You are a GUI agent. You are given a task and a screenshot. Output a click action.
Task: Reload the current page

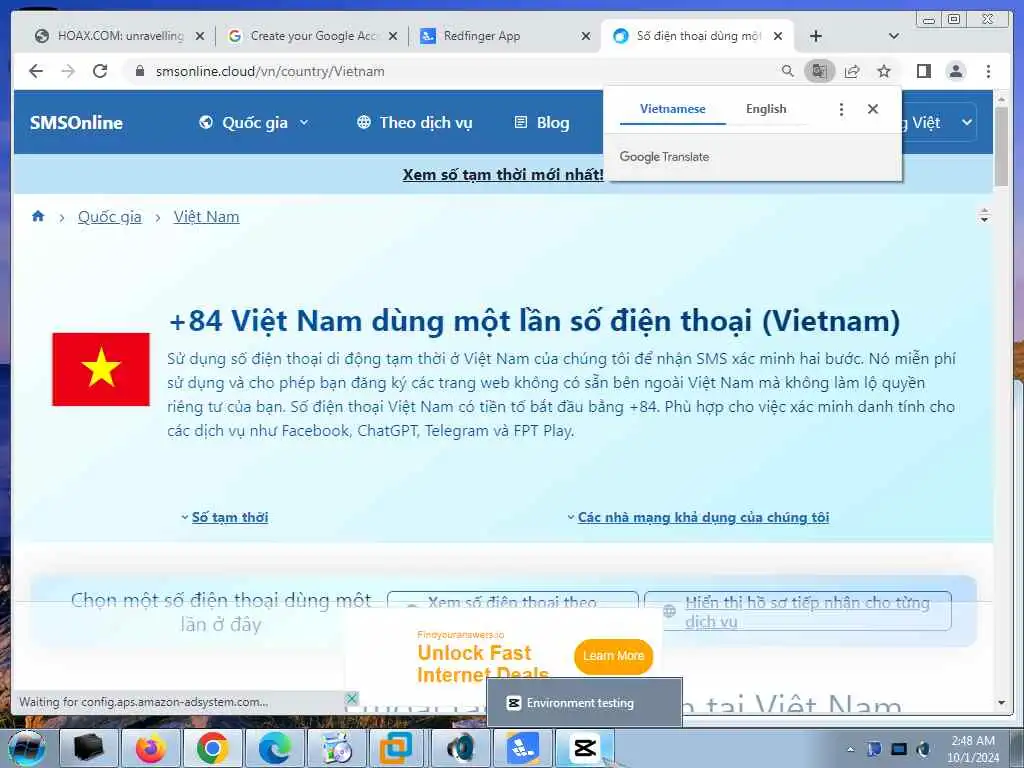pyautogui.click(x=100, y=71)
